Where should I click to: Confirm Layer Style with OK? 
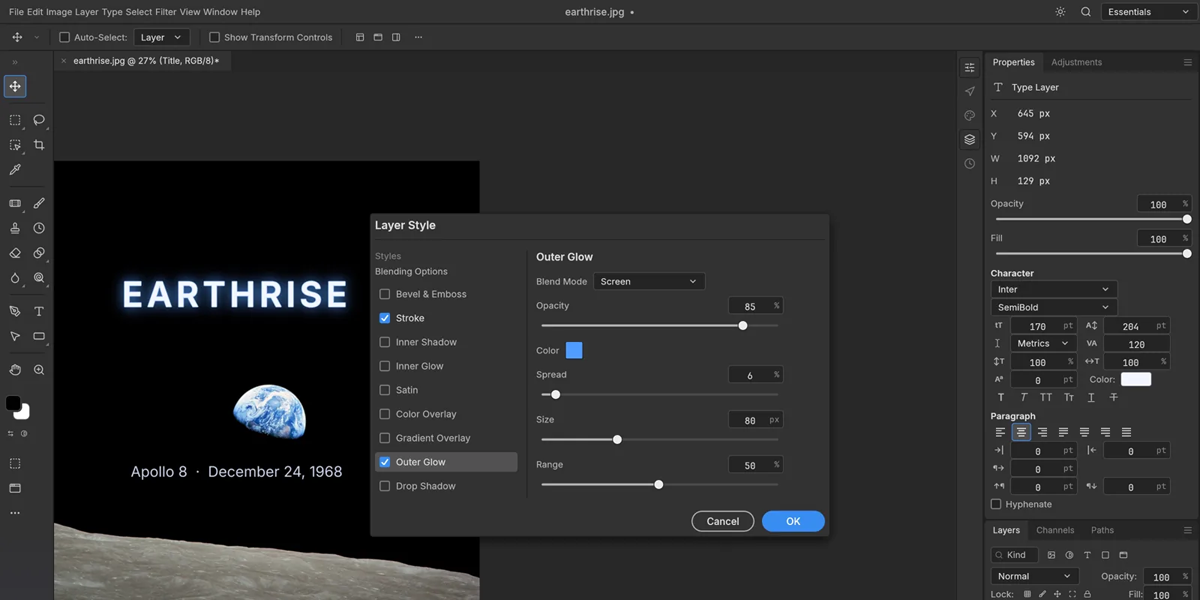pos(793,521)
